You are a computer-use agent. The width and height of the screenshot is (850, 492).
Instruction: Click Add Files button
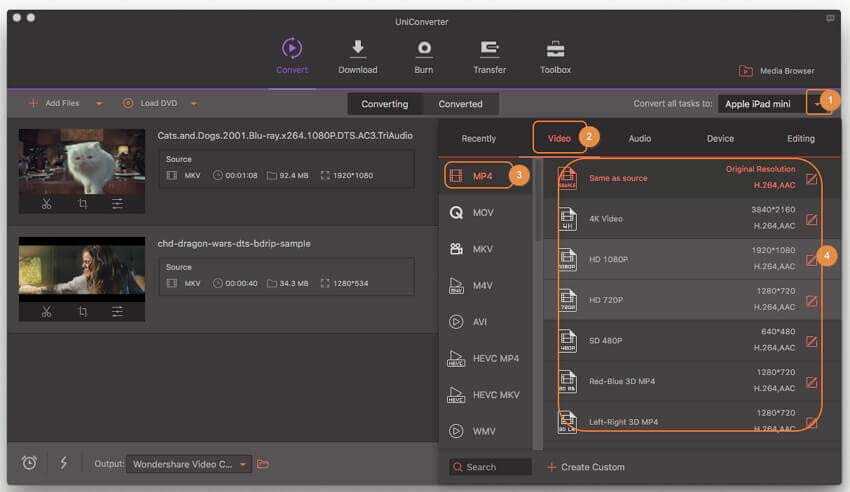[x=54, y=103]
